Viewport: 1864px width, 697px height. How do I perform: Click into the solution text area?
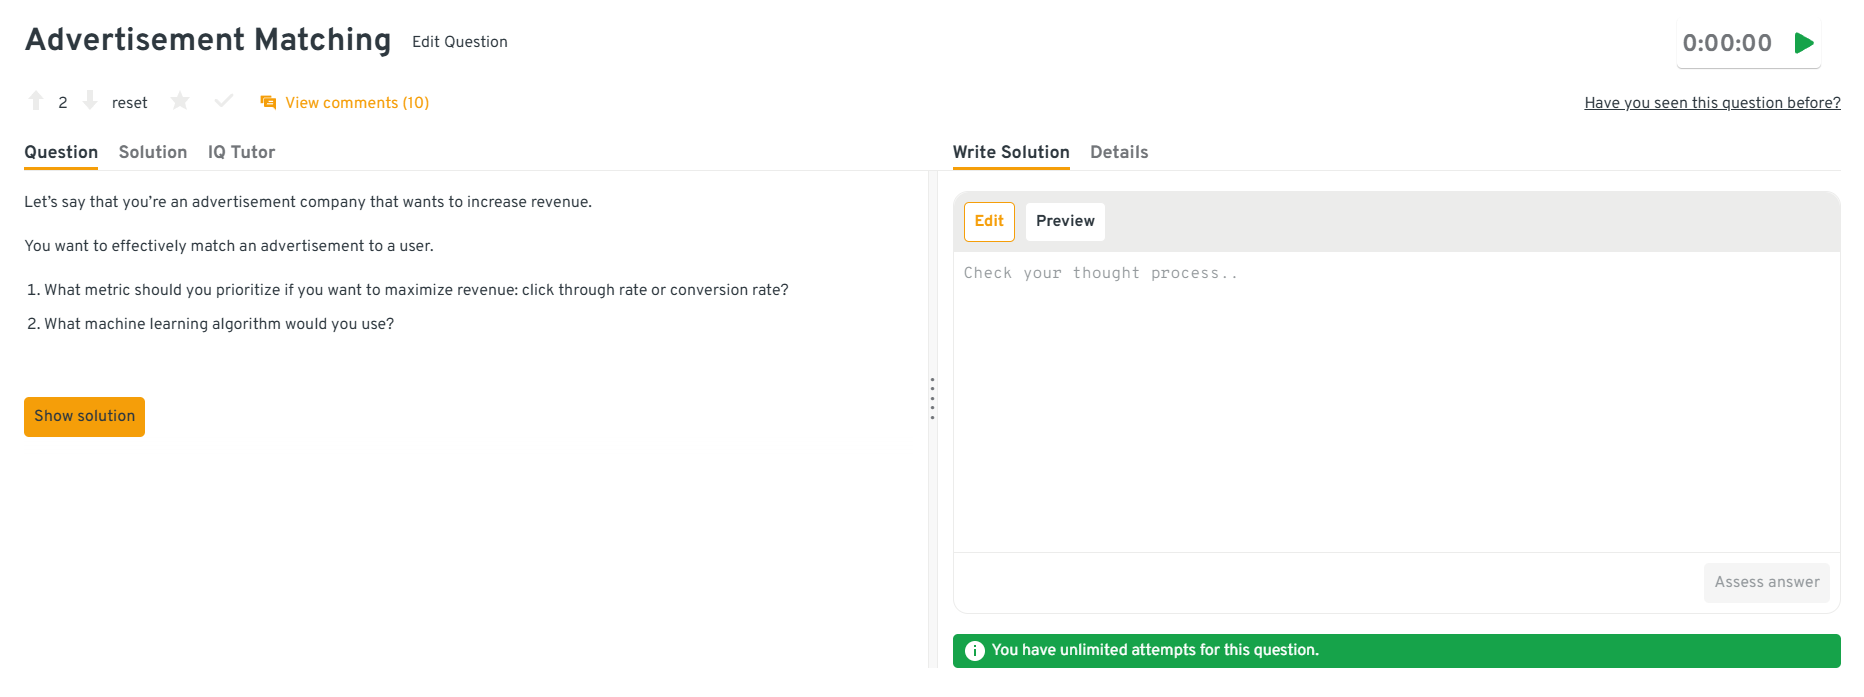pos(1396,400)
